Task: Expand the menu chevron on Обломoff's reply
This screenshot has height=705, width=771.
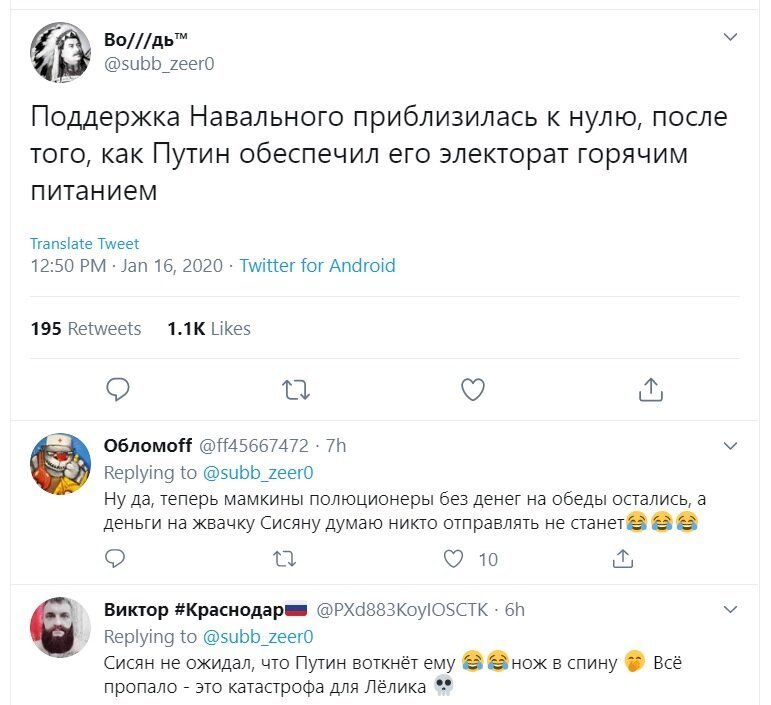Action: (731, 446)
